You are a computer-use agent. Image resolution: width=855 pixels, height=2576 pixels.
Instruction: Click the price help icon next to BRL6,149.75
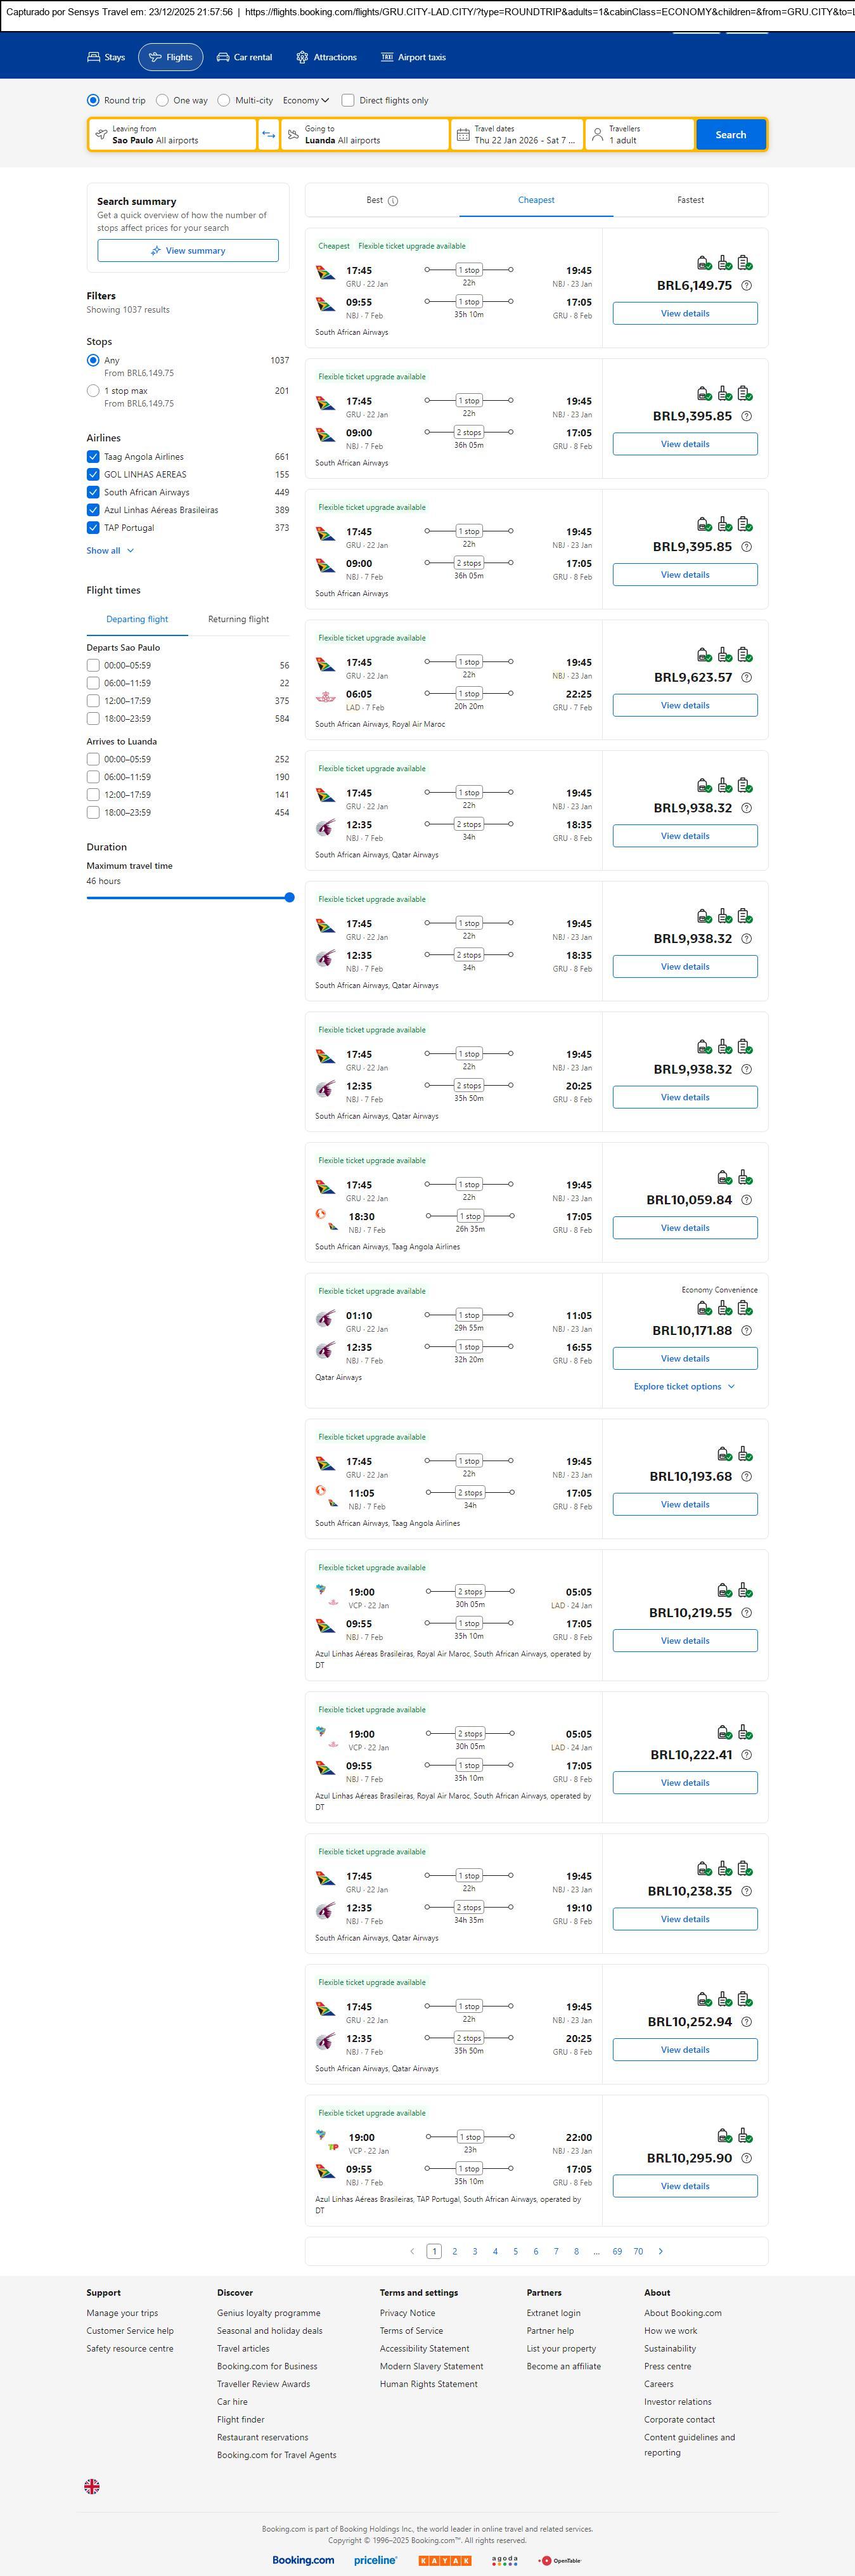pyautogui.click(x=746, y=286)
